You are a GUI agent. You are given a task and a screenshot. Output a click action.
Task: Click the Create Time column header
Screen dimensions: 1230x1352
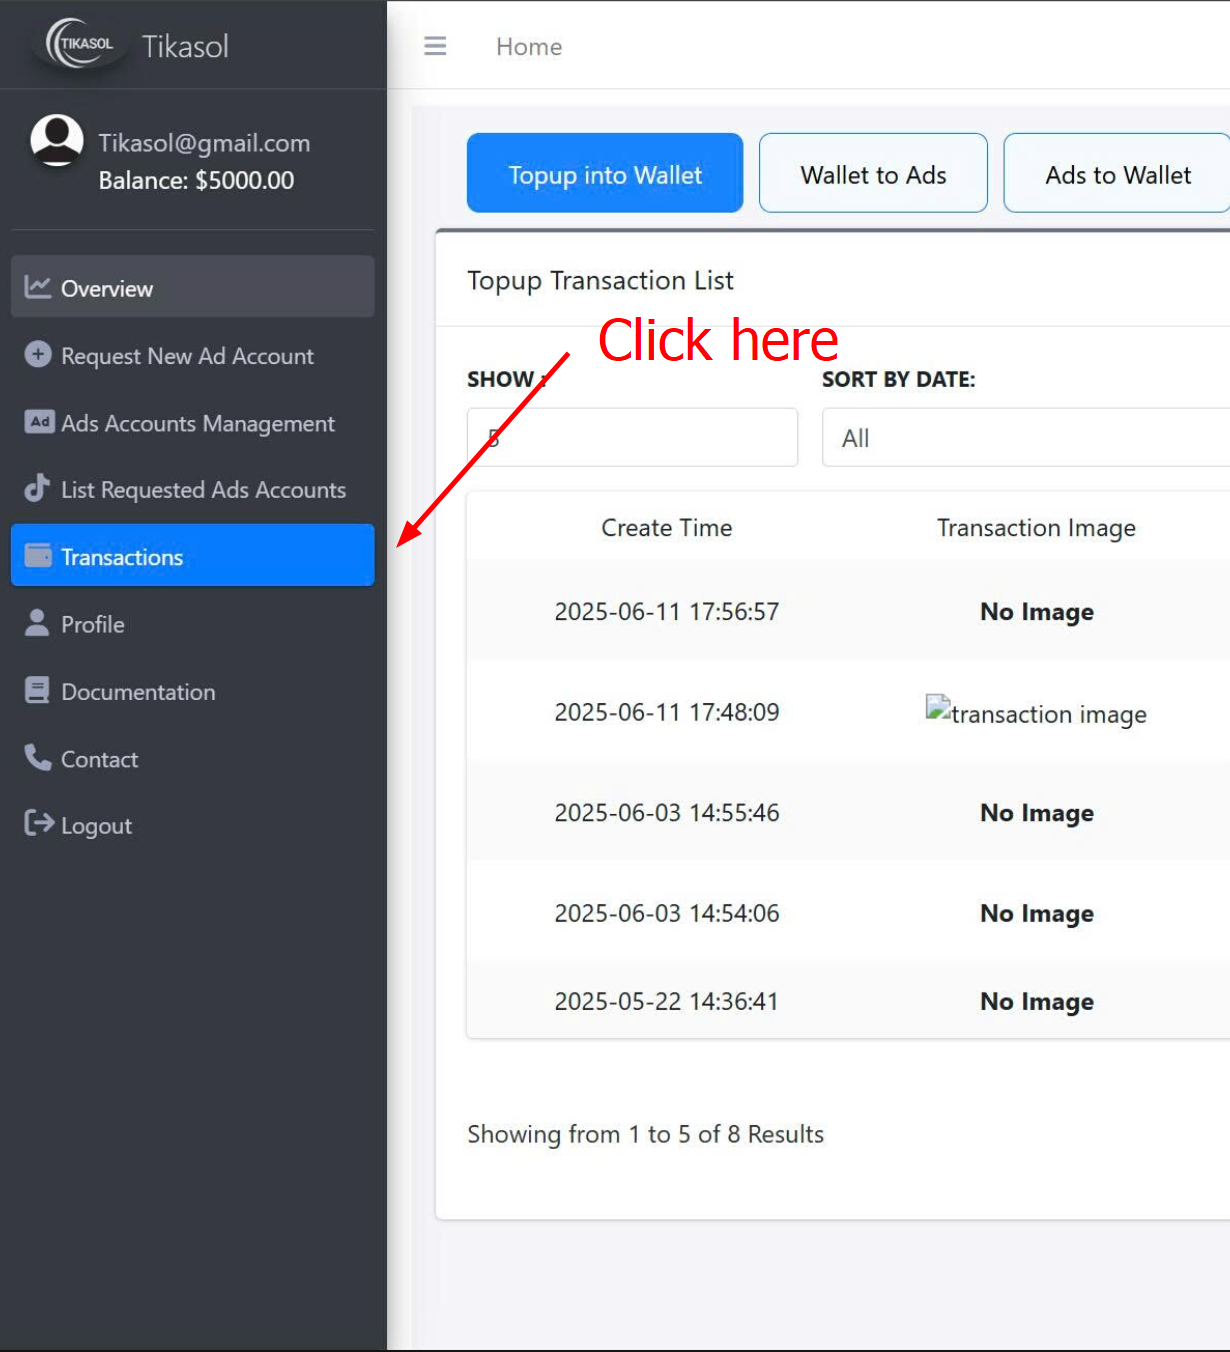point(666,527)
